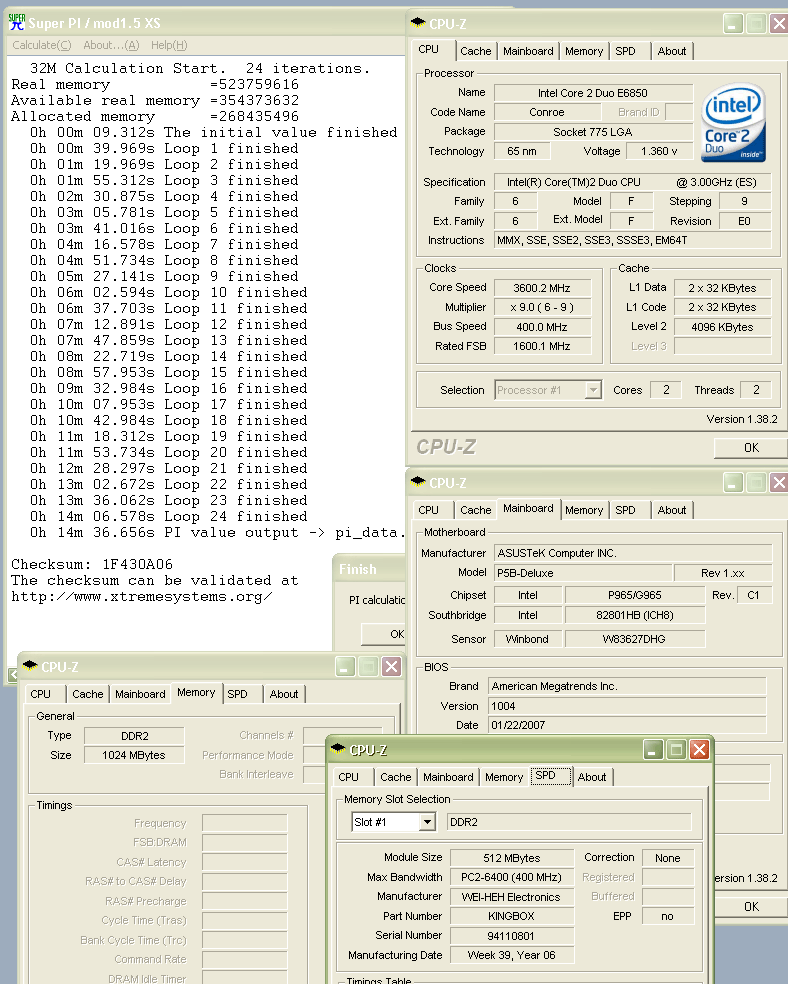Screen dimensions: 788x984
Task: Click the motherboard Model field P5B-Deluxe
Action: [x=583, y=573]
